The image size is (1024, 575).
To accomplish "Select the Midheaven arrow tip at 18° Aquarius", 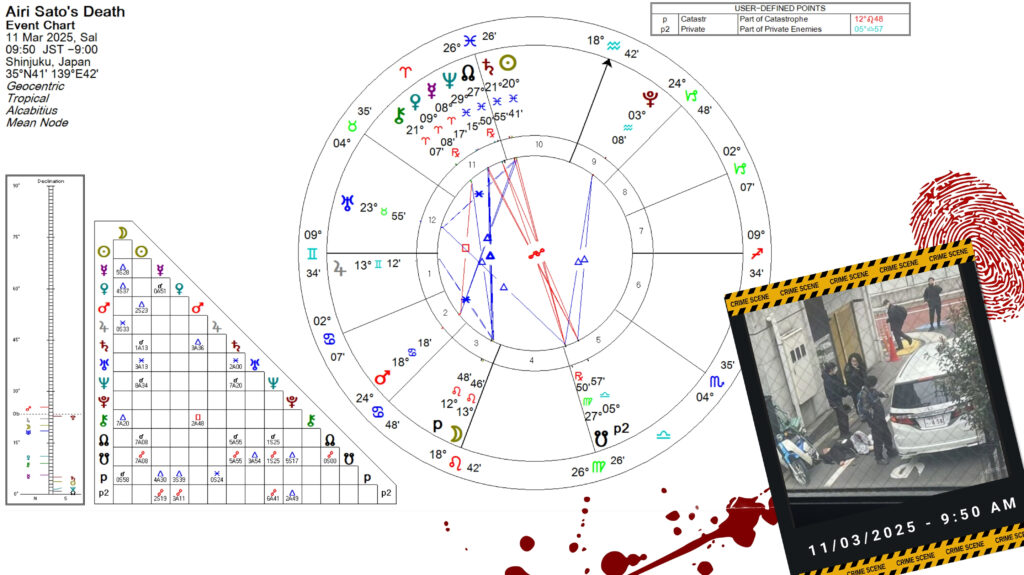I will [x=609, y=61].
